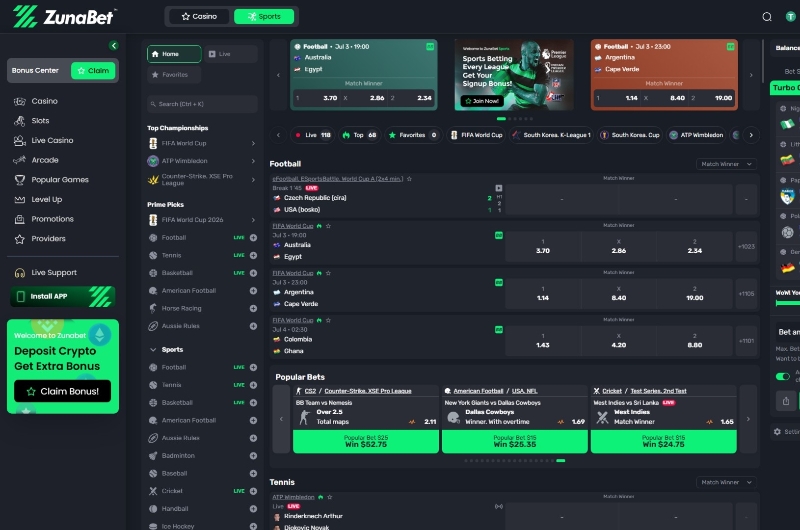This screenshot has height=530, width=800.
Task: Select the South Korea K-League 1 chip
Action: [551, 135]
